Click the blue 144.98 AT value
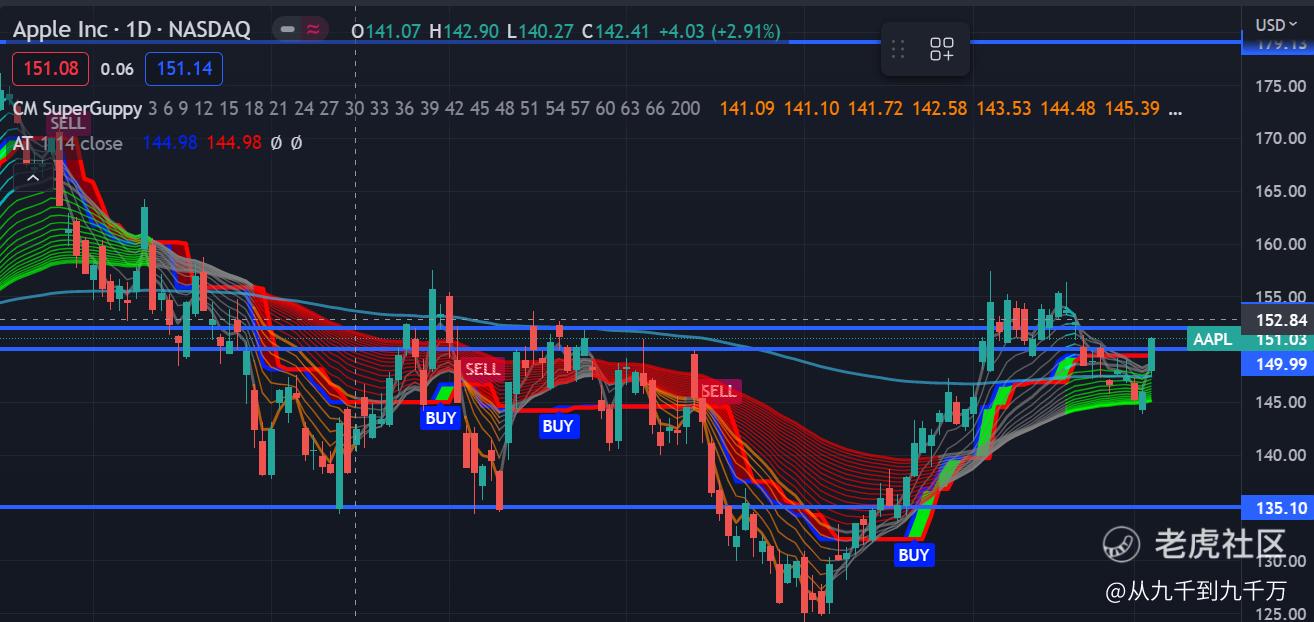1314x622 pixels. (170, 143)
